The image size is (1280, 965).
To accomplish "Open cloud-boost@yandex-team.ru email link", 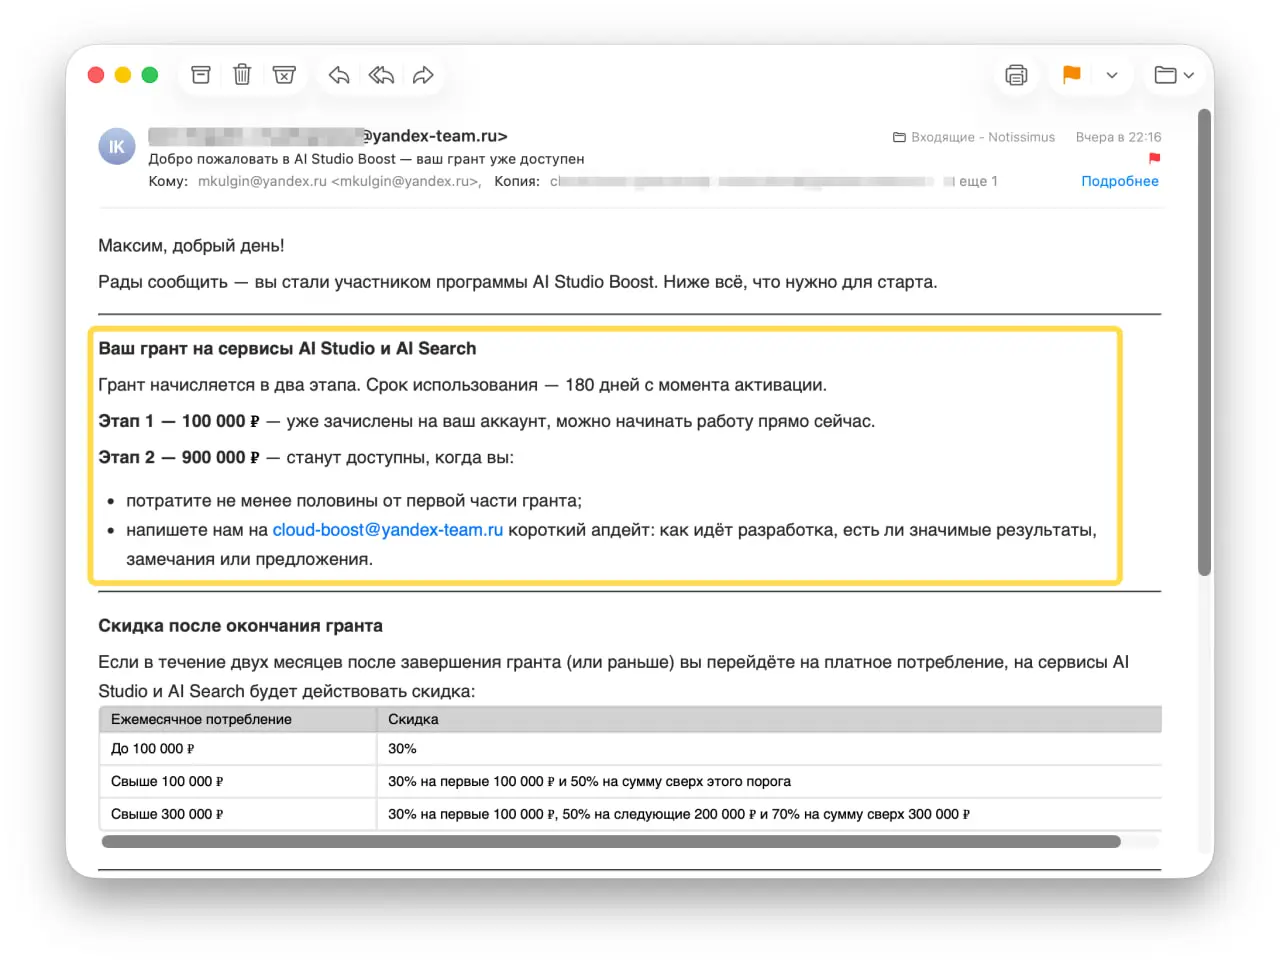I will [x=388, y=530].
